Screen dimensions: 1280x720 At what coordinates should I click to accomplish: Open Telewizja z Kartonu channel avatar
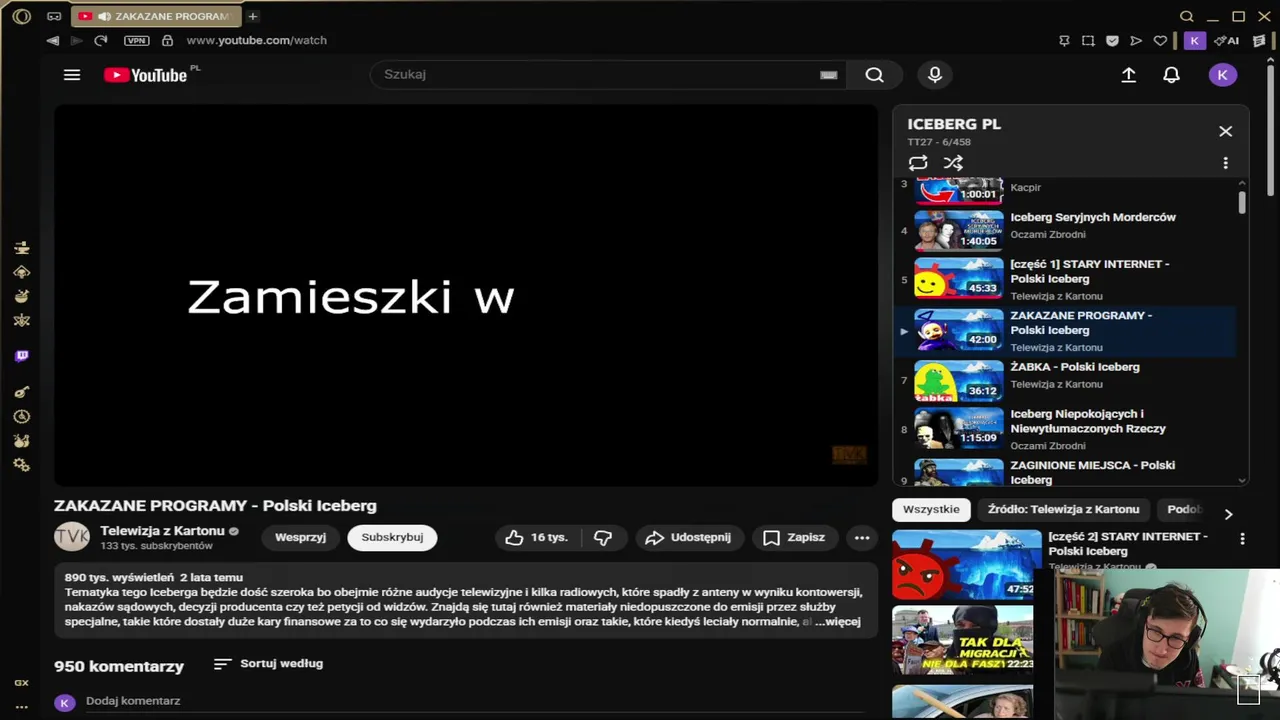coord(72,537)
